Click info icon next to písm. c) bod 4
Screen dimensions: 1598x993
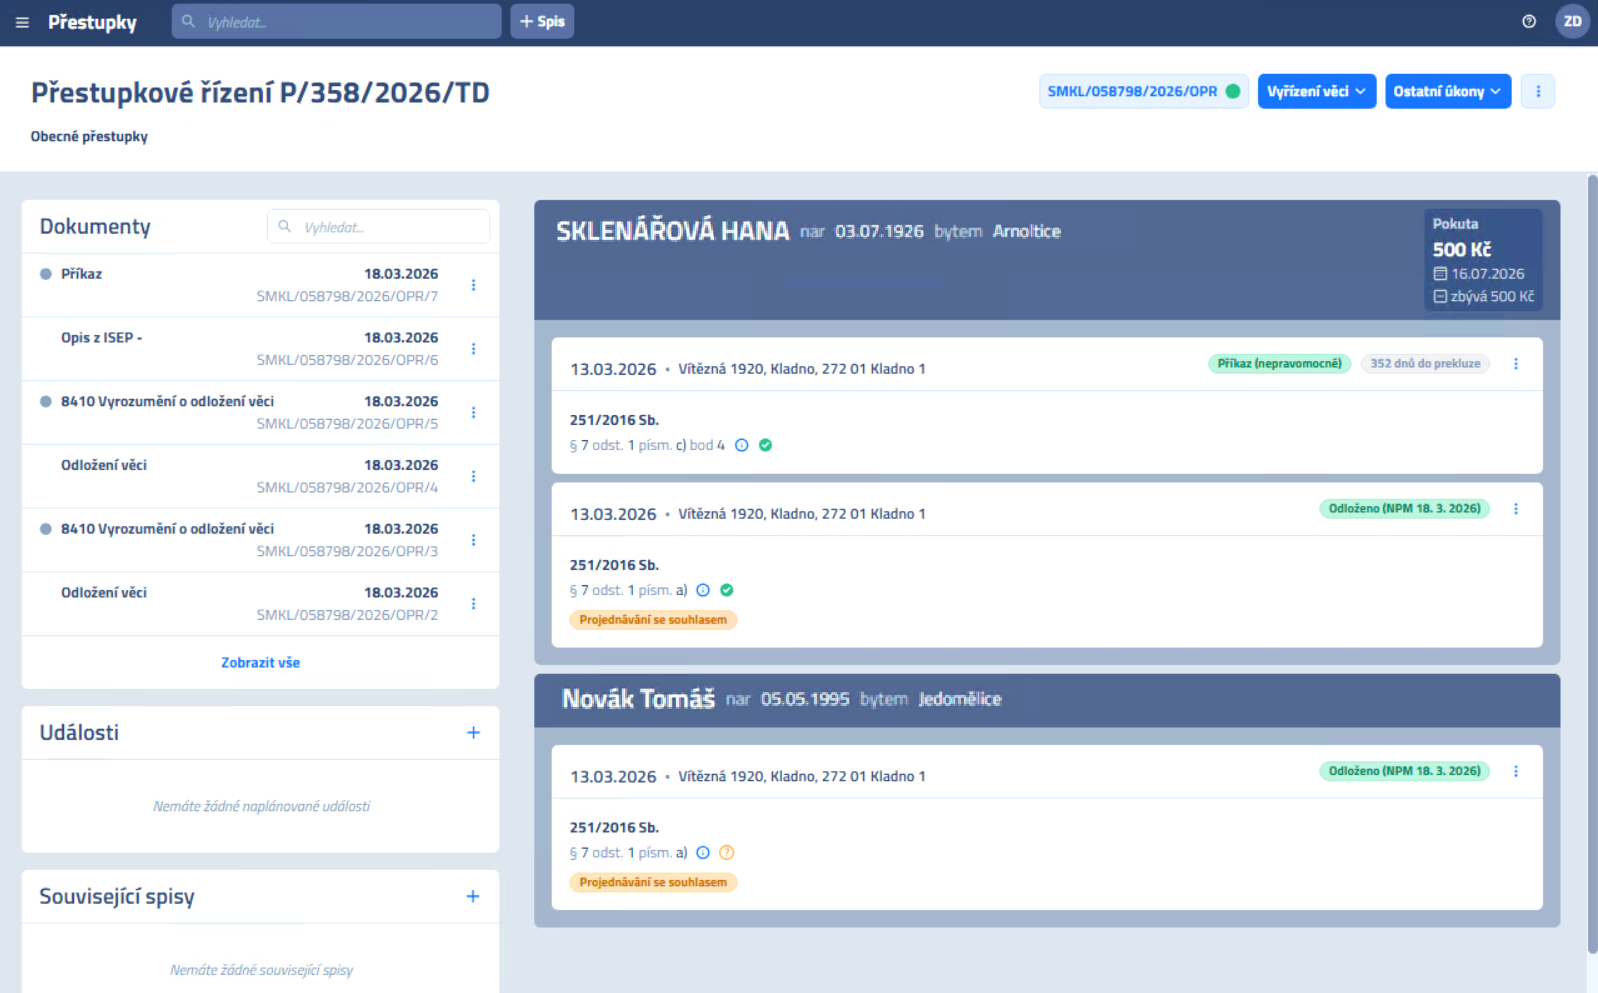(x=742, y=445)
